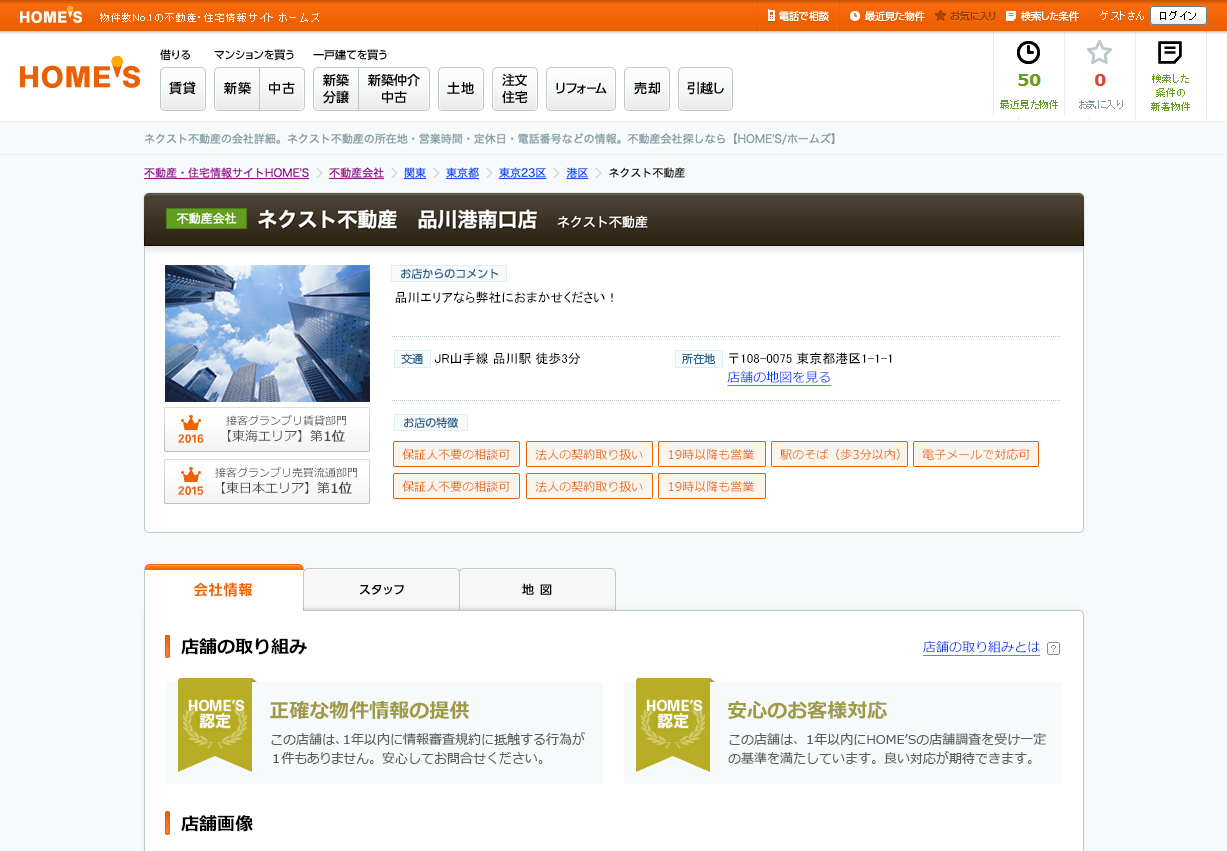The image size is (1227, 851).
Task: Click first-row 法人の契約取り扱い tag
Action: (589, 454)
